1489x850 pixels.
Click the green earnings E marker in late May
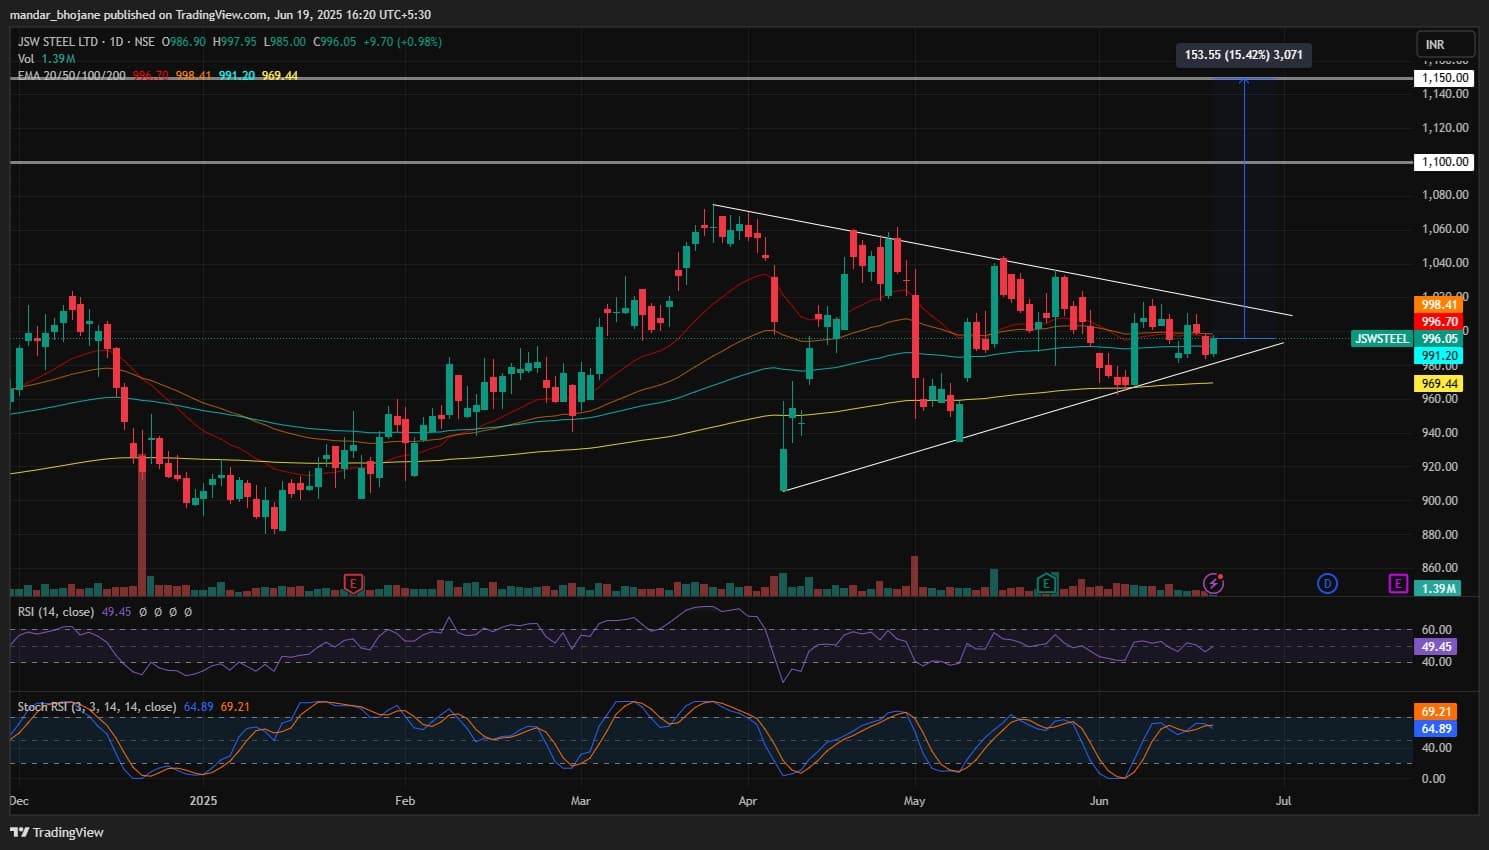point(1047,583)
